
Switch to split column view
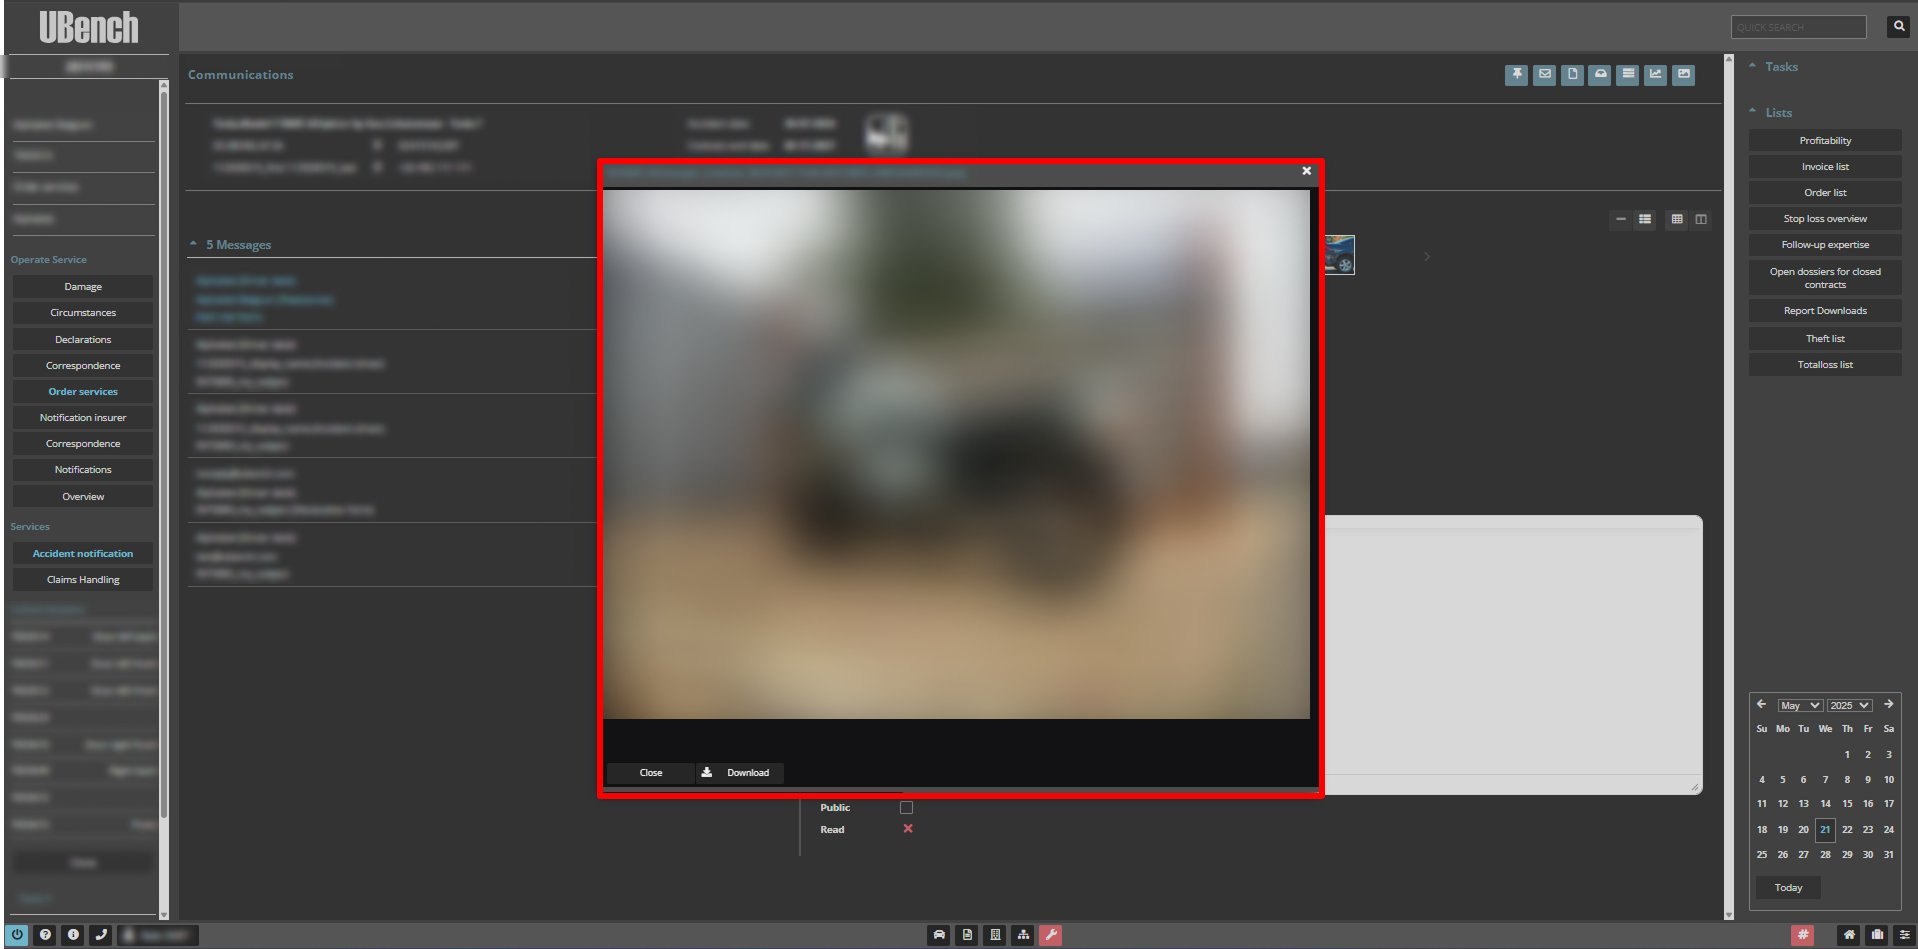[1701, 219]
